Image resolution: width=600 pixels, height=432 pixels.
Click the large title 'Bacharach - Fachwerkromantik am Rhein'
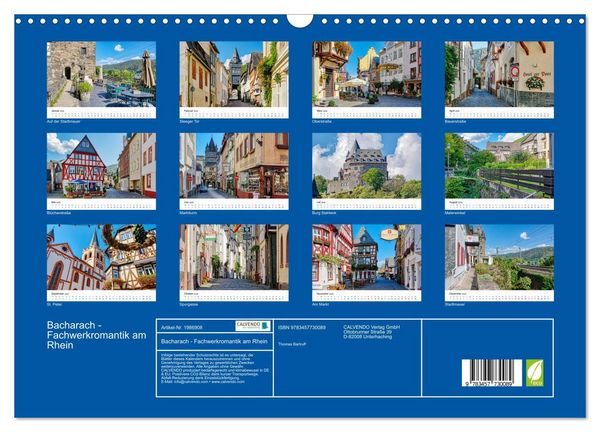(x=96, y=335)
